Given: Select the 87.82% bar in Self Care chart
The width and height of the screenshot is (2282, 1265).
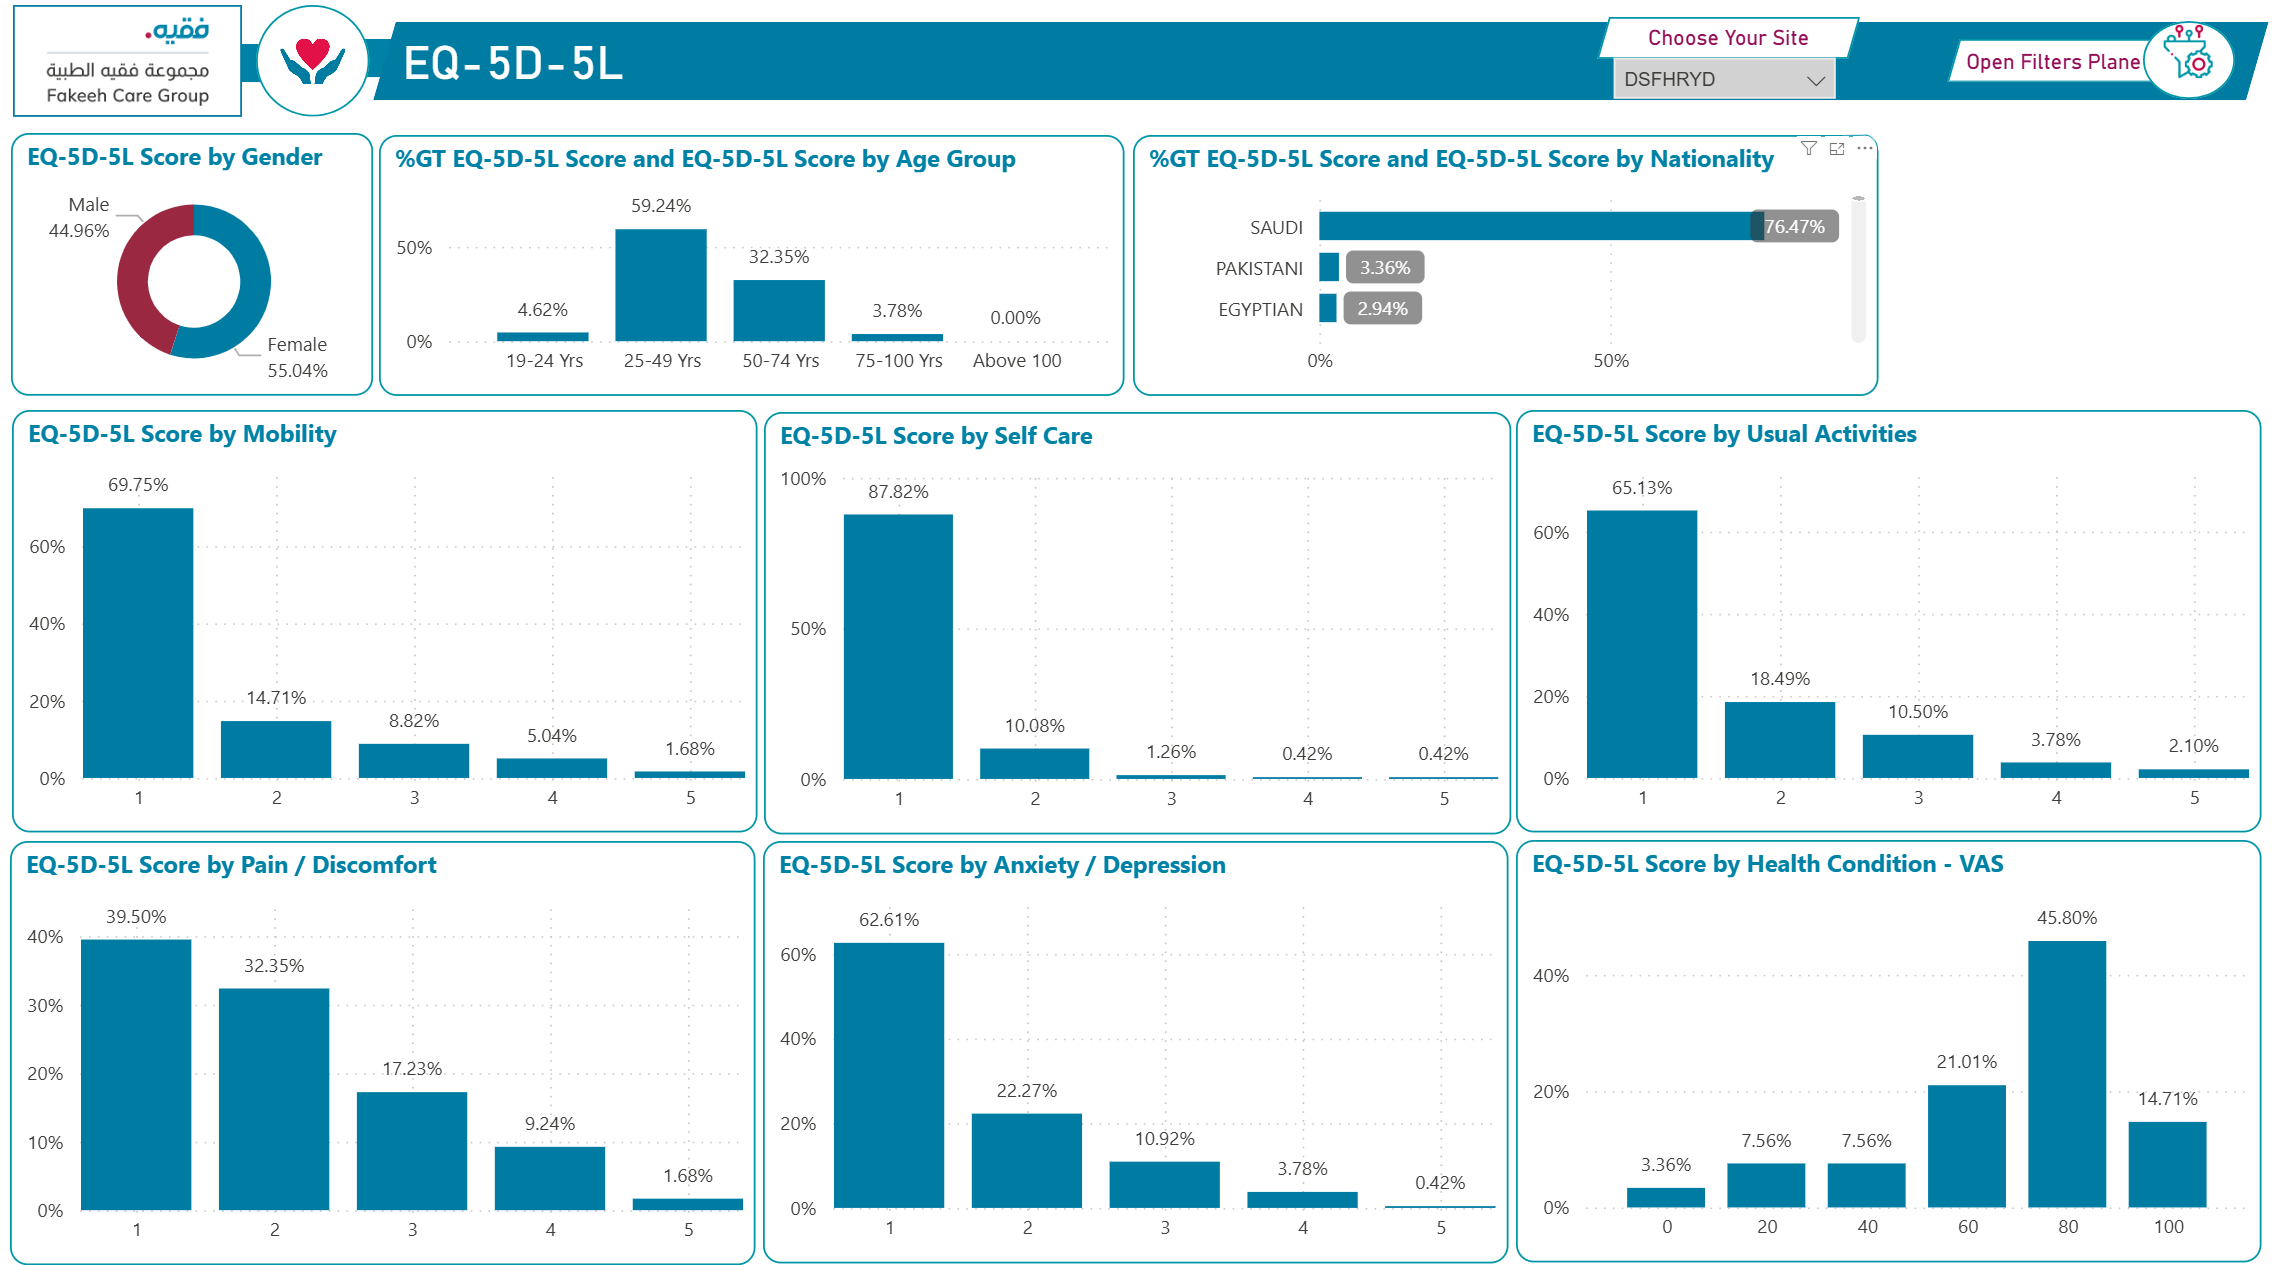Looking at the screenshot, I should coord(898,646).
